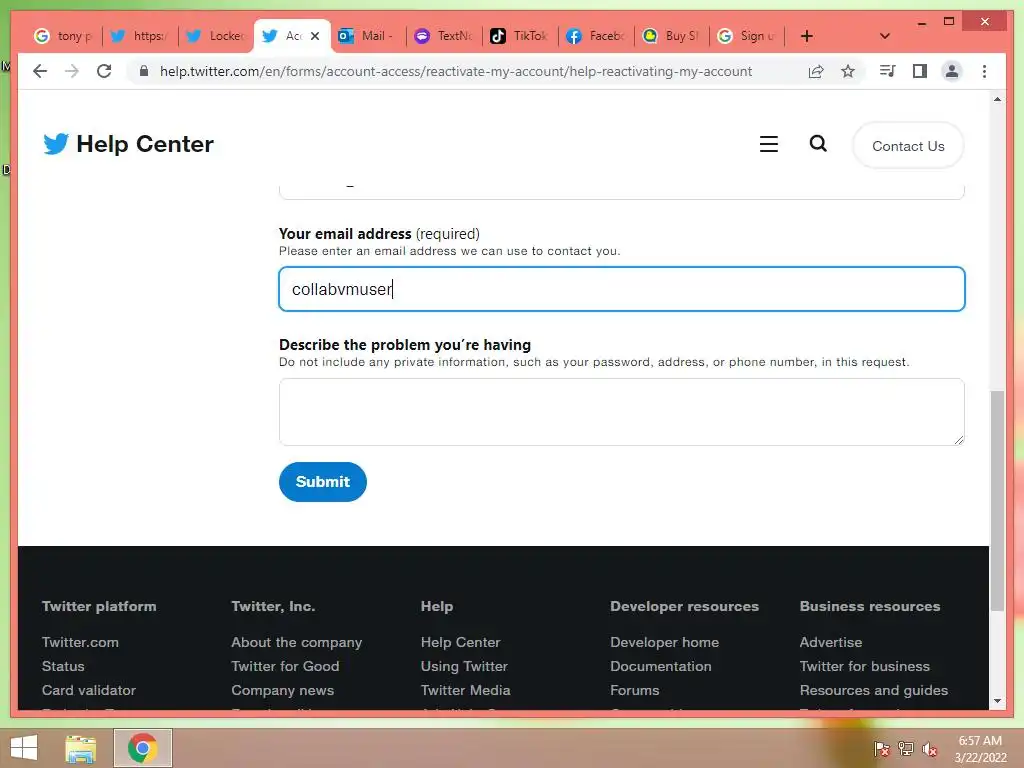Open the Documentation link
Image resolution: width=1024 pixels, height=768 pixels.
tap(661, 666)
